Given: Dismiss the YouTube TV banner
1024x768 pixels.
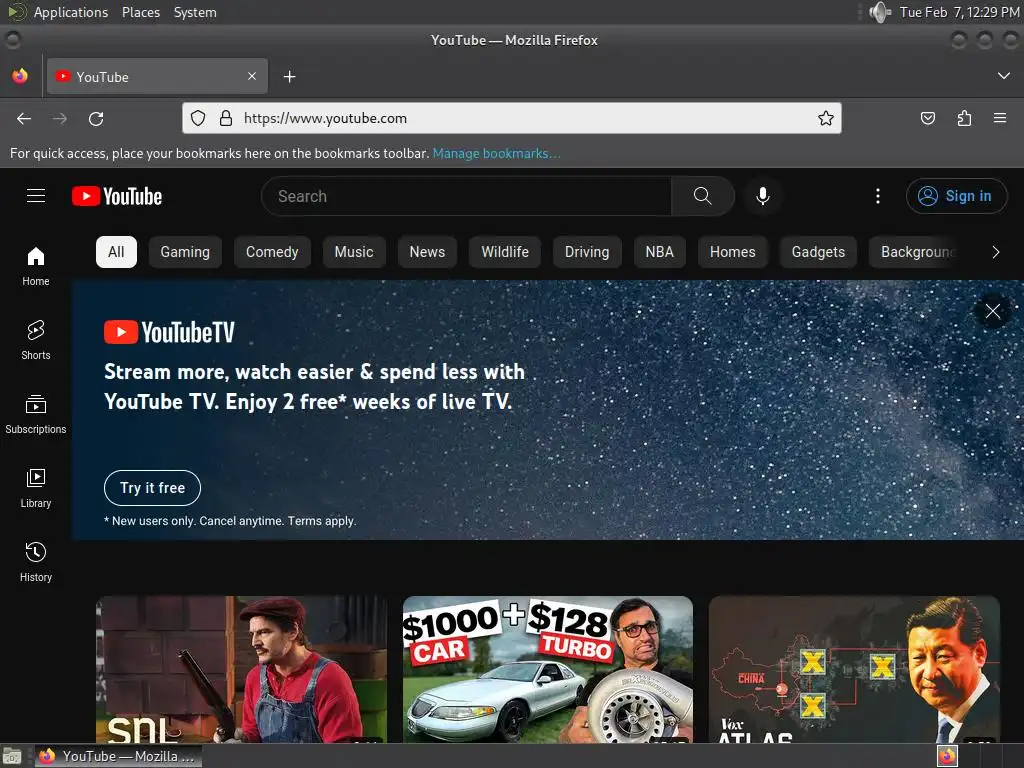Looking at the screenshot, I should pos(993,311).
